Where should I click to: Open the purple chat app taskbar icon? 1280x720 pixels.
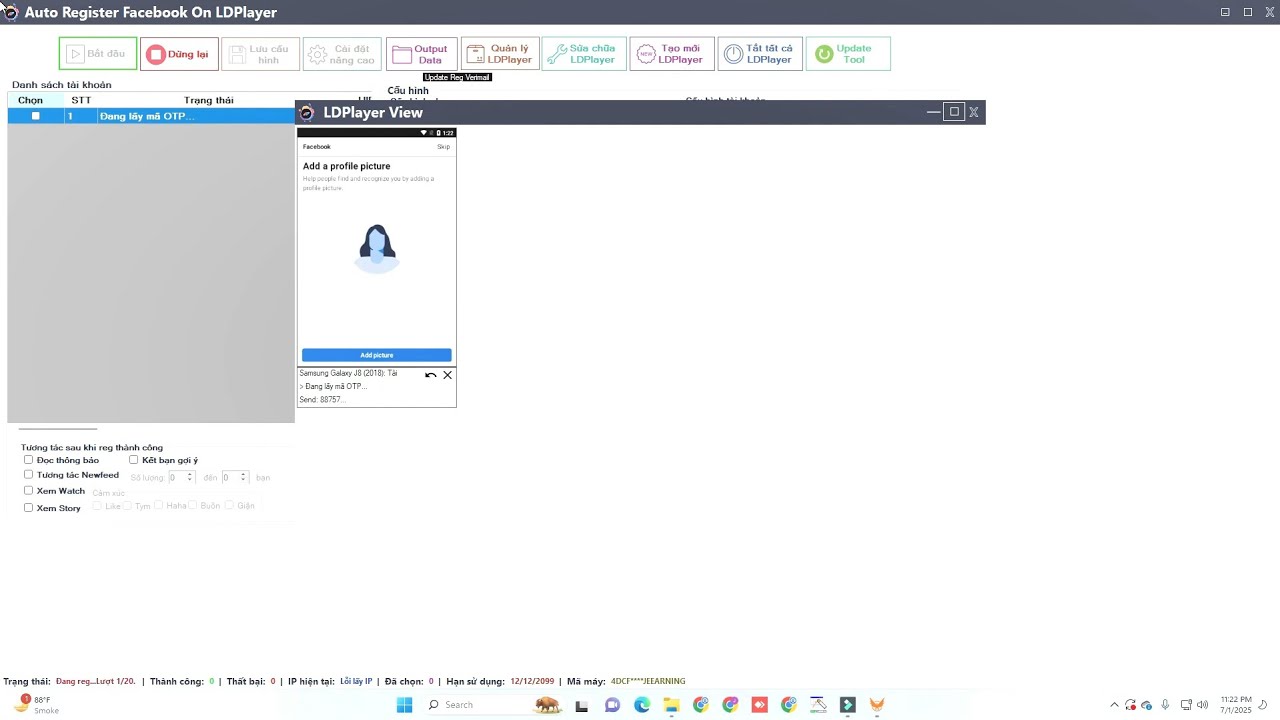[612, 705]
